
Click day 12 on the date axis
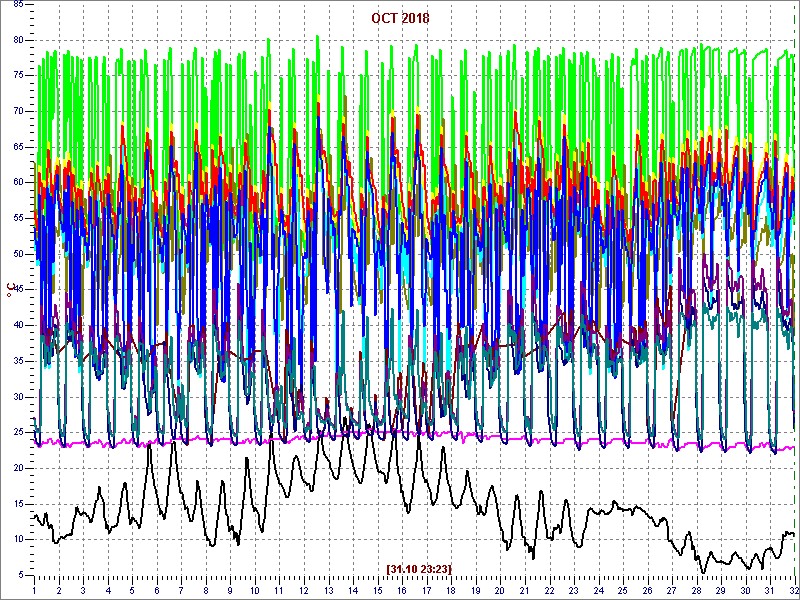(304, 588)
